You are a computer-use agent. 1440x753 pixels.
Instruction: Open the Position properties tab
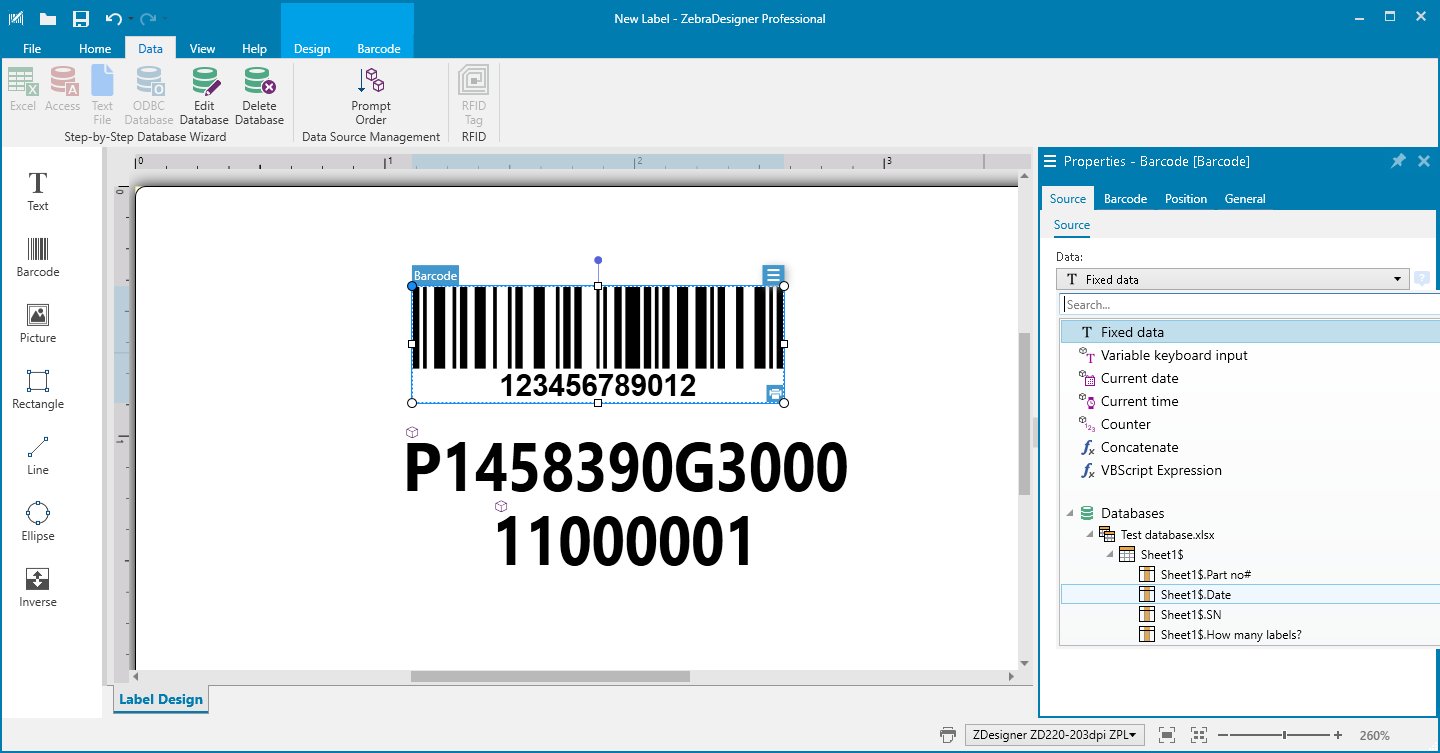tap(1186, 199)
